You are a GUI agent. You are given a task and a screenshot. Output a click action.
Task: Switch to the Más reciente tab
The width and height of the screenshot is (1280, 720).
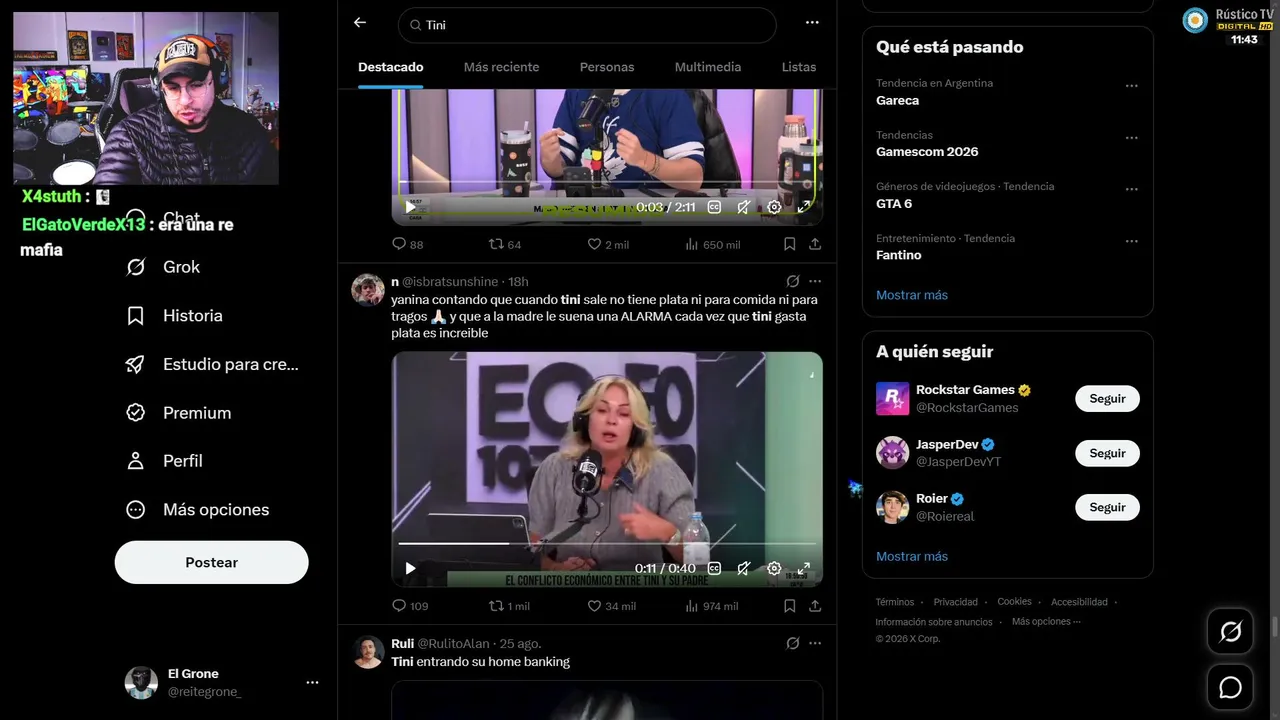501,67
